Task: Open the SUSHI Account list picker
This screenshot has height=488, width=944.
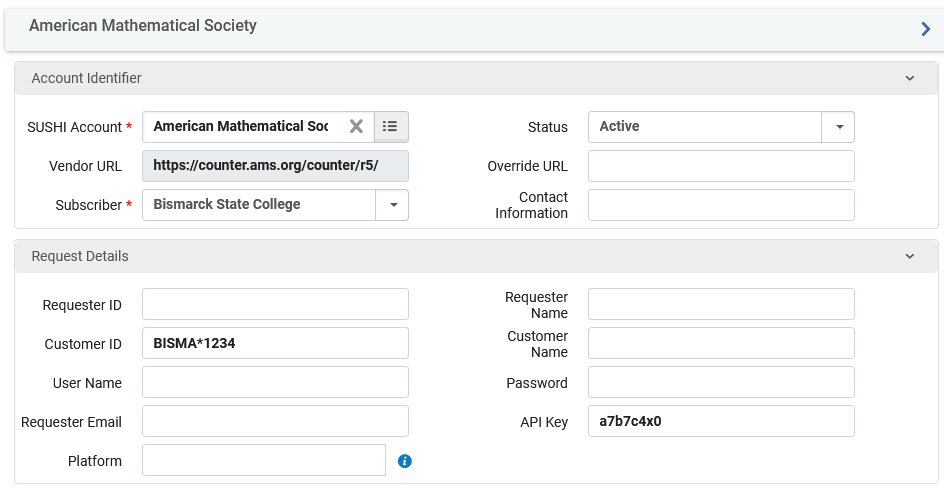Action: [x=391, y=126]
